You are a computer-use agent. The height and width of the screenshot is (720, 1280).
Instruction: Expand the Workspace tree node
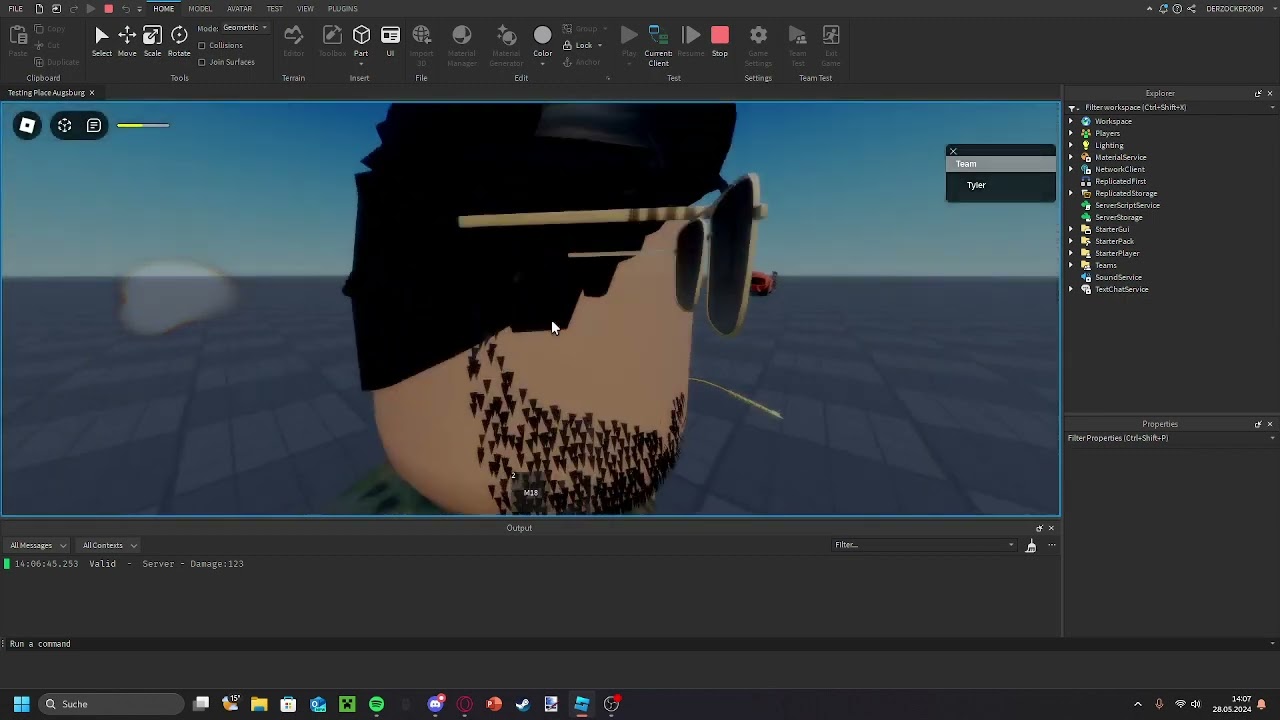pyautogui.click(x=1071, y=121)
